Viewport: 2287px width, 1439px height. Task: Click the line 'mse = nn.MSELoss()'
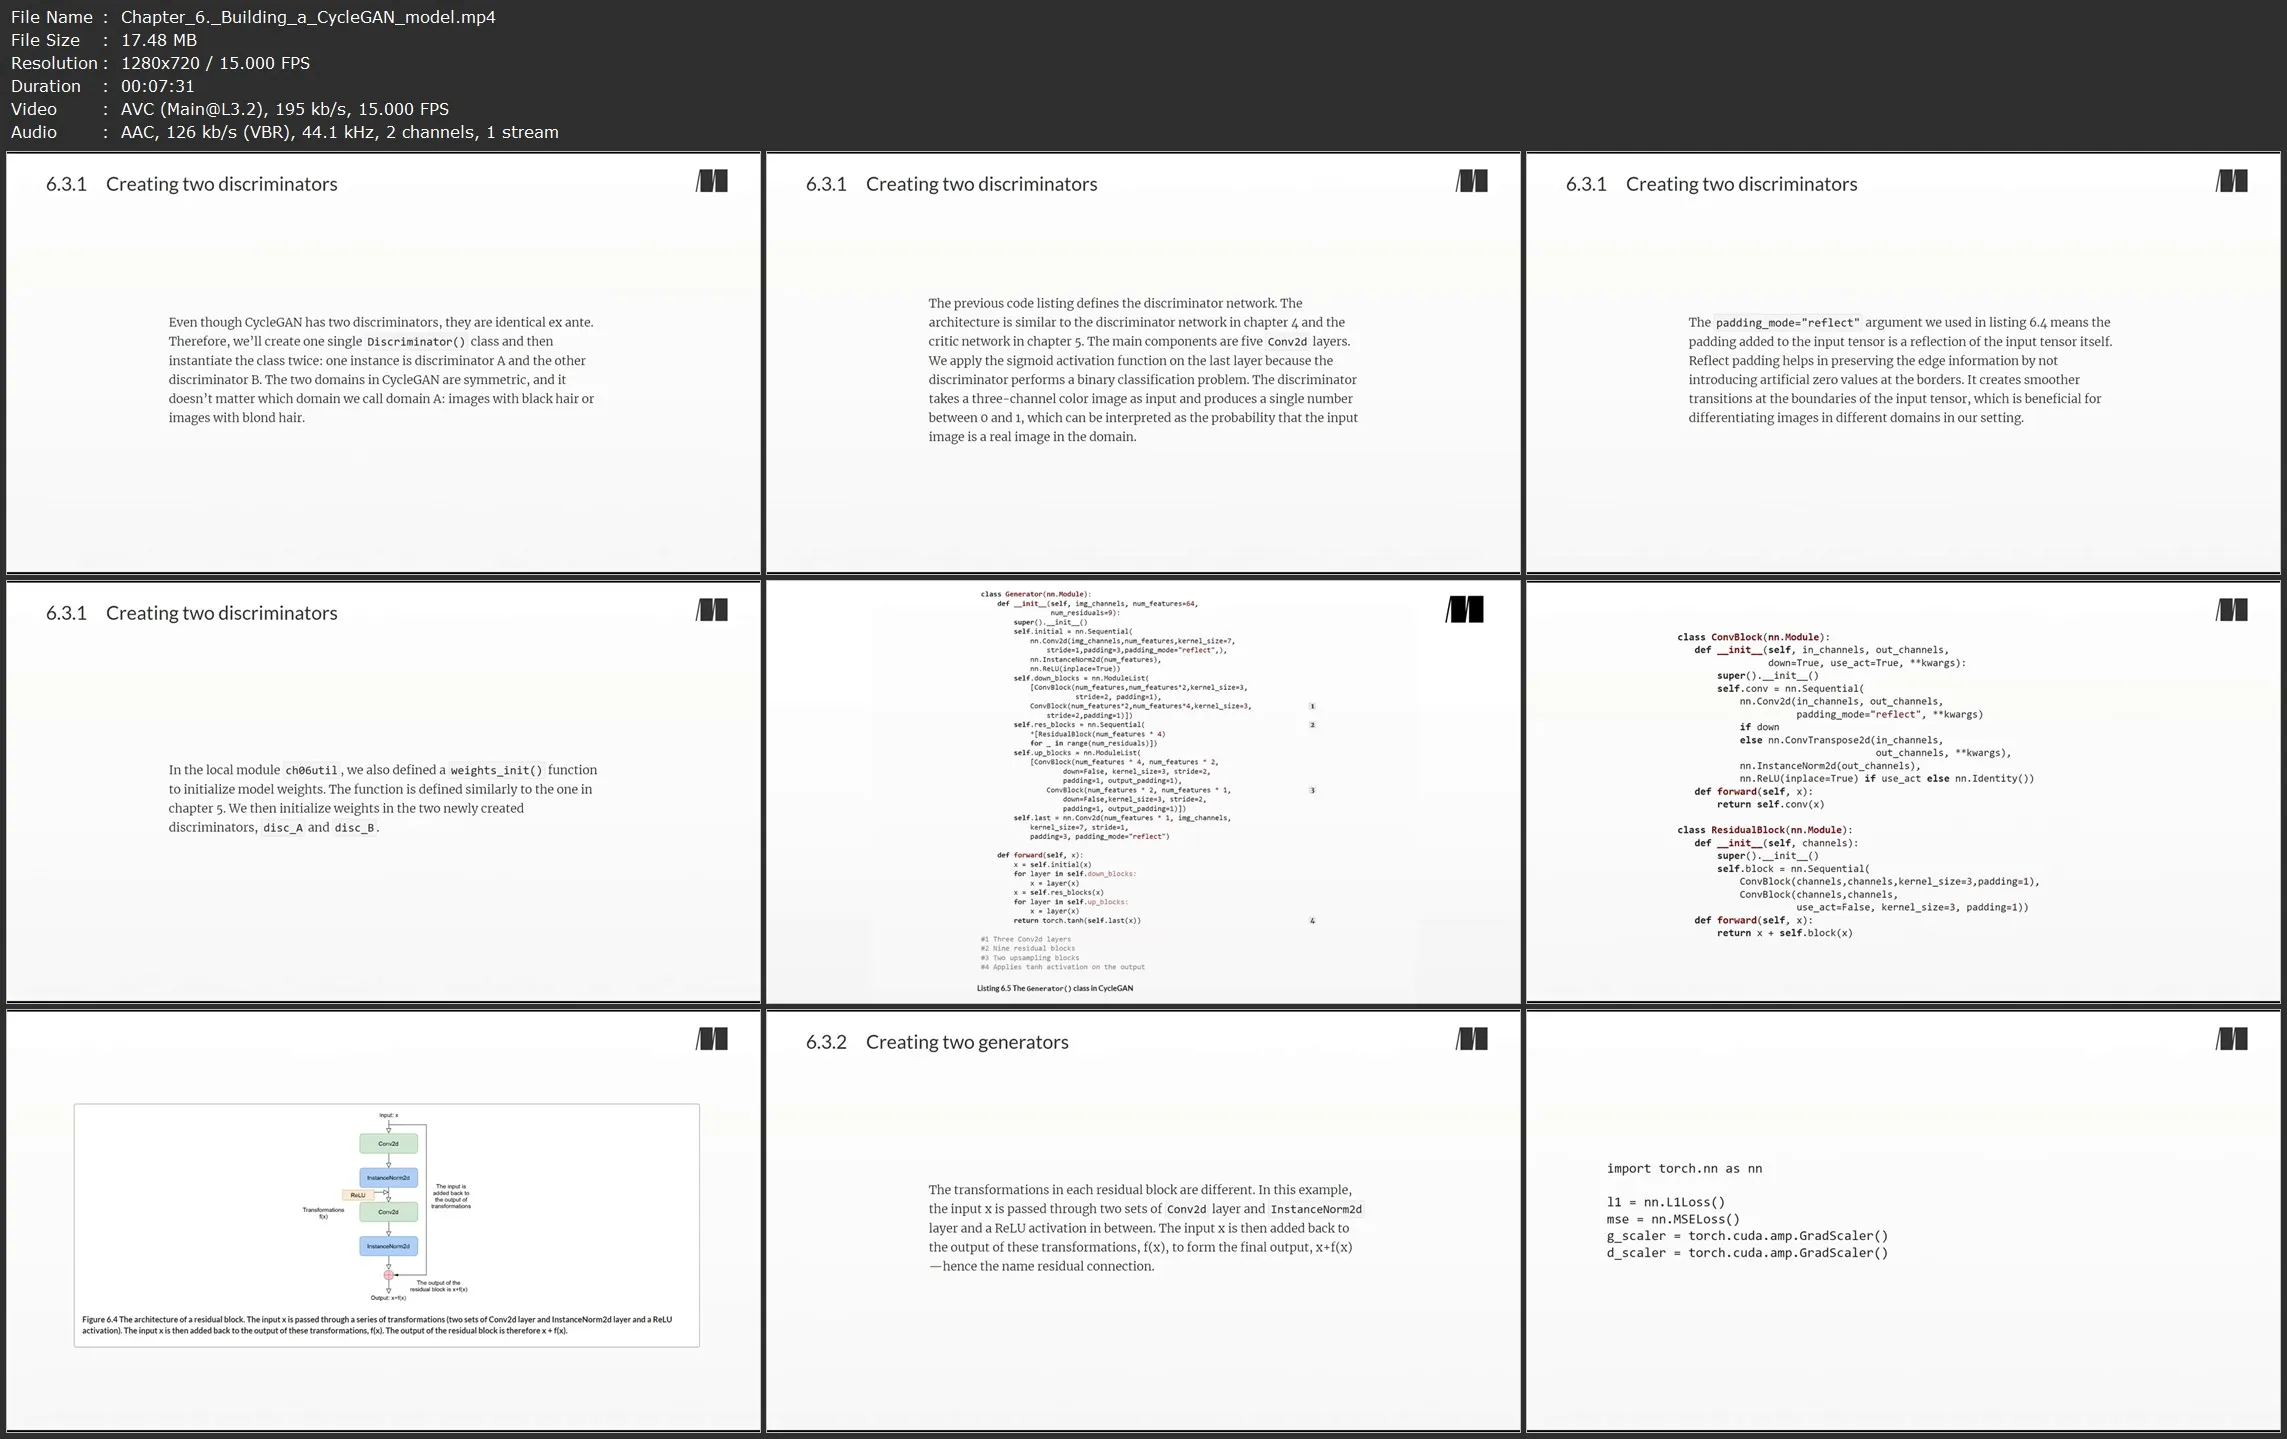[1673, 1219]
